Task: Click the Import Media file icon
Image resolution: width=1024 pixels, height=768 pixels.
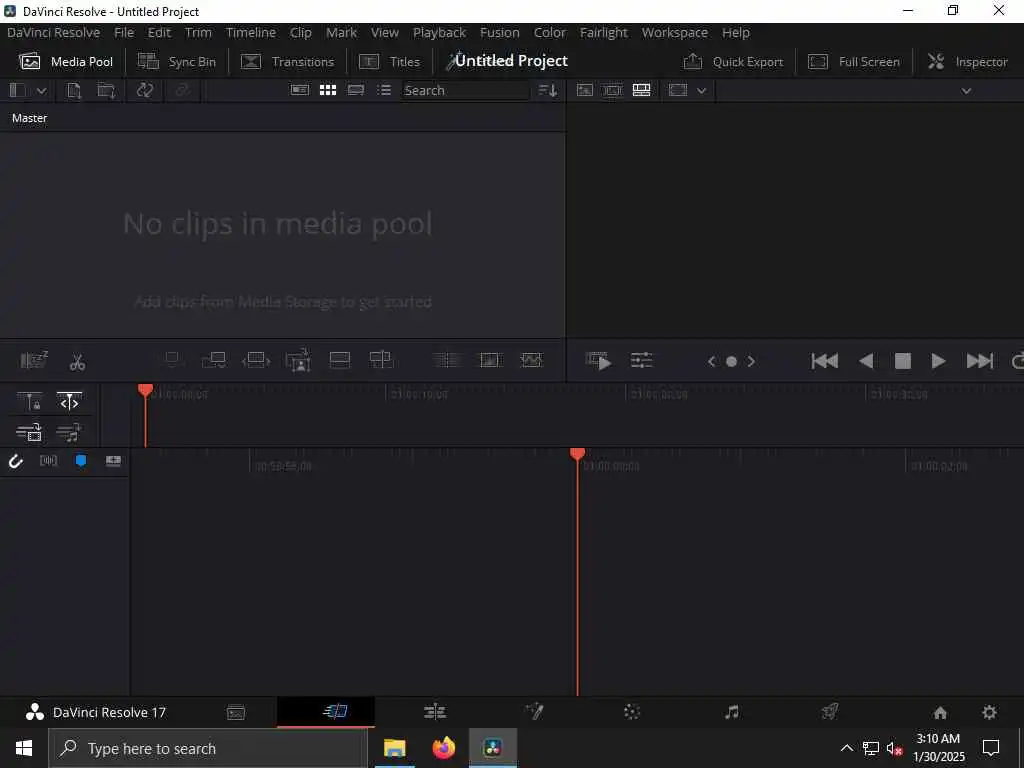Action: tap(74, 91)
